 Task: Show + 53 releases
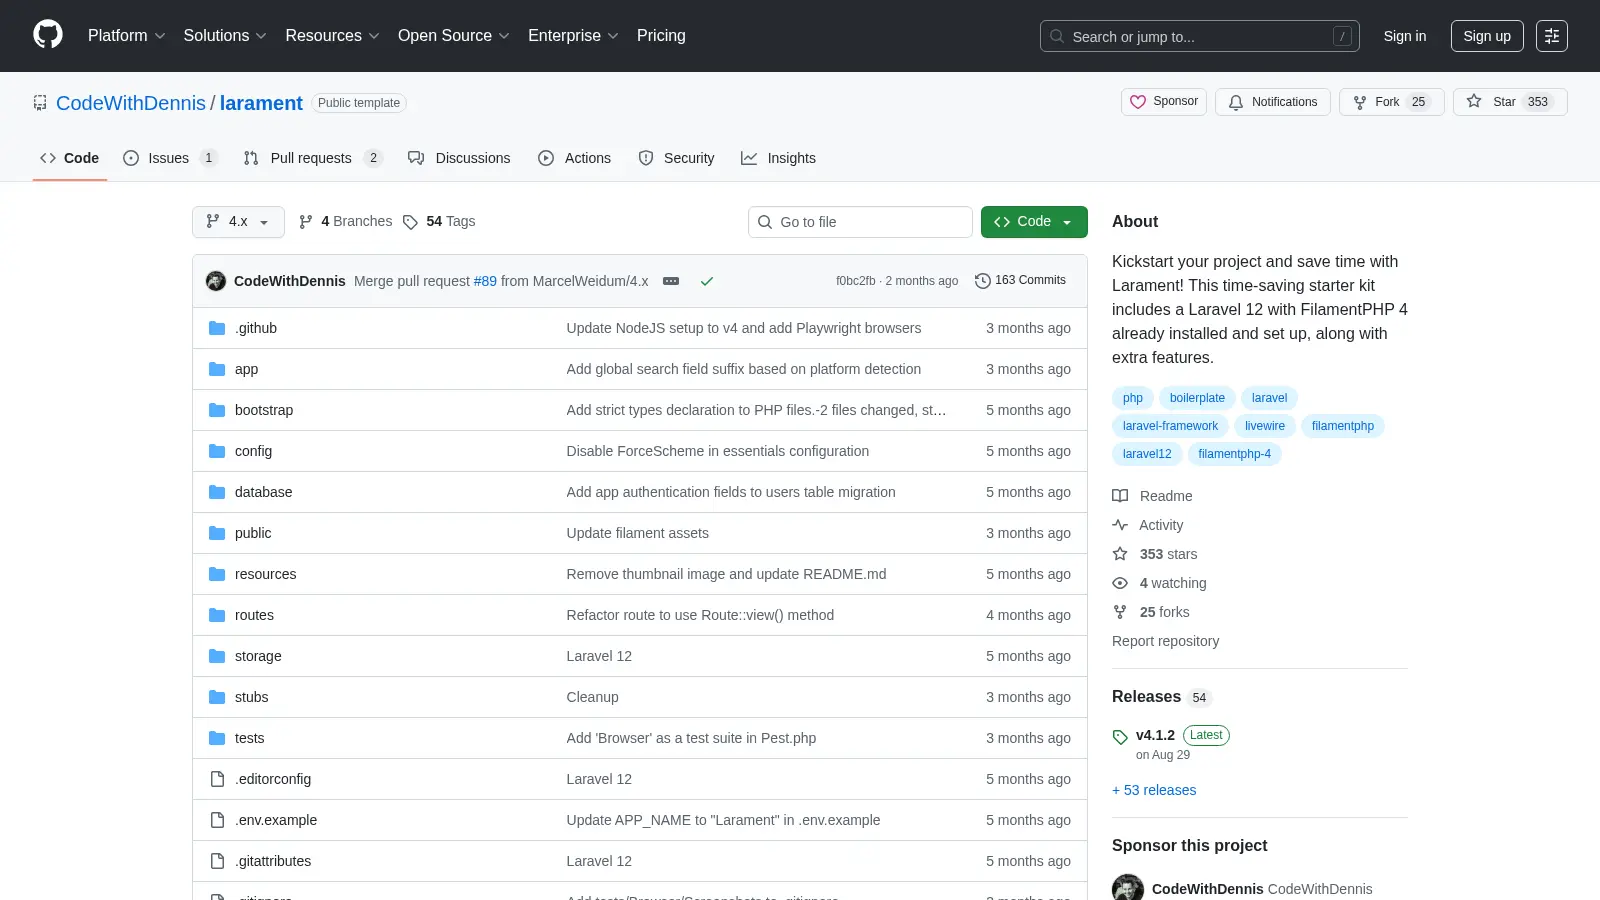tap(1154, 790)
